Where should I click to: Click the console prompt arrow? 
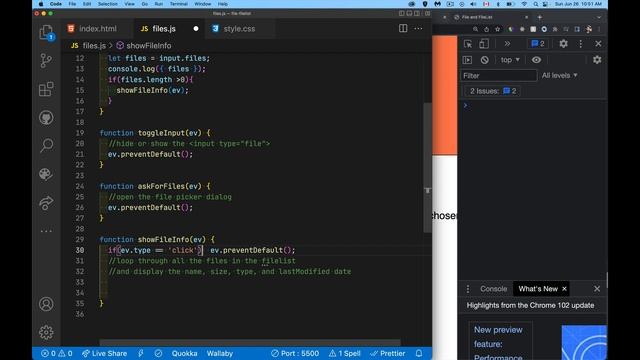pyautogui.click(x=465, y=105)
